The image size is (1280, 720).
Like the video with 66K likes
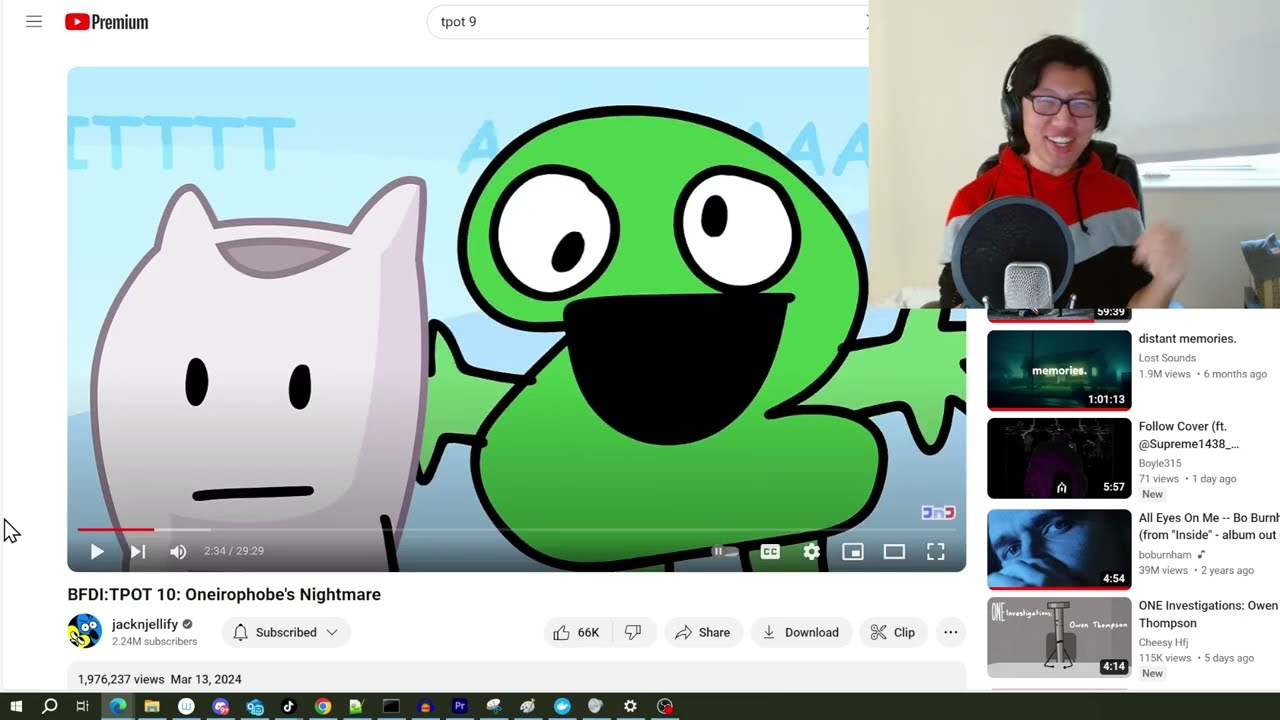[577, 632]
